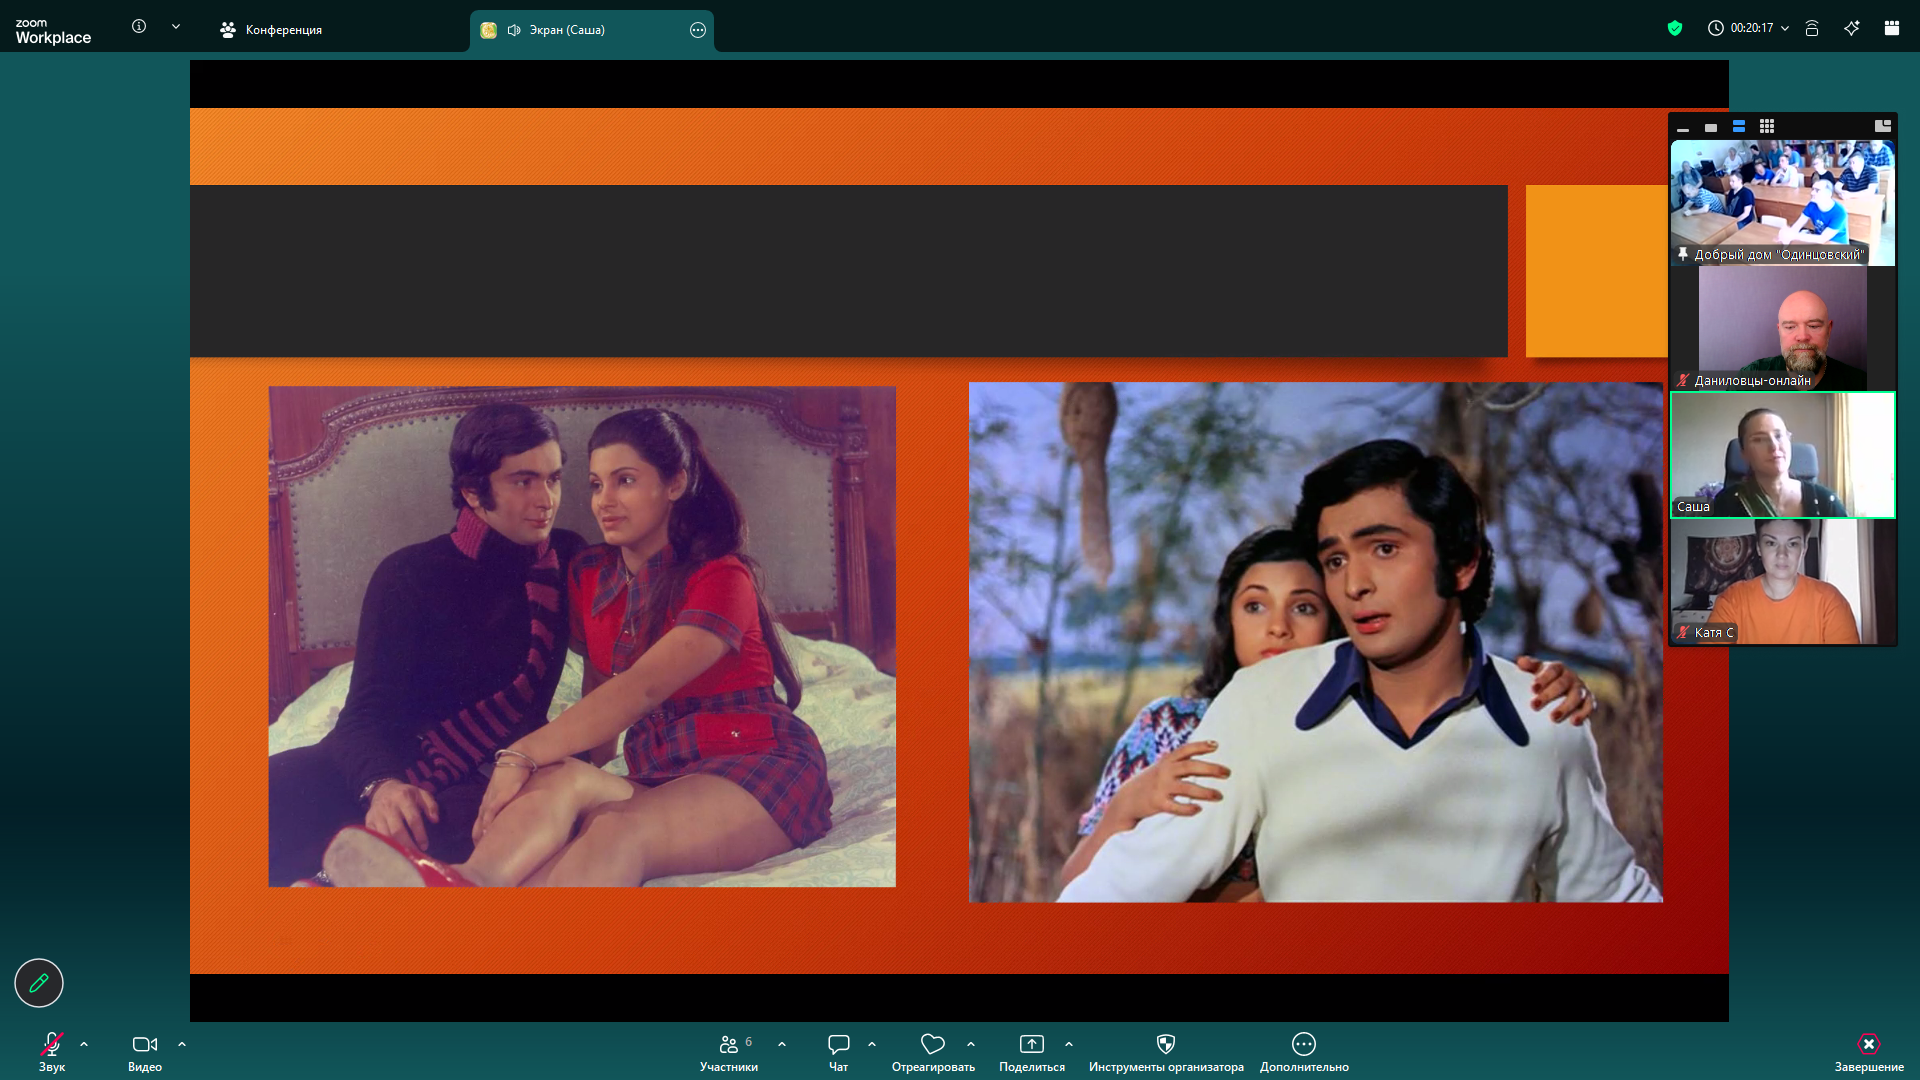Switch to the Экран (Саша) tab
The height and width of the screenshot is (1080, 1920).
coord(592,30)
